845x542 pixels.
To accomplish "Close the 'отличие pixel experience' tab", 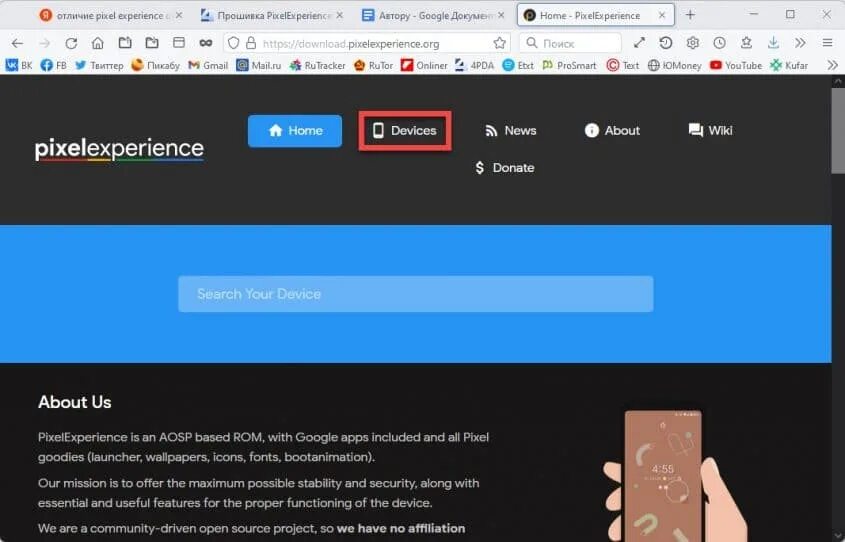I will 178,16.
